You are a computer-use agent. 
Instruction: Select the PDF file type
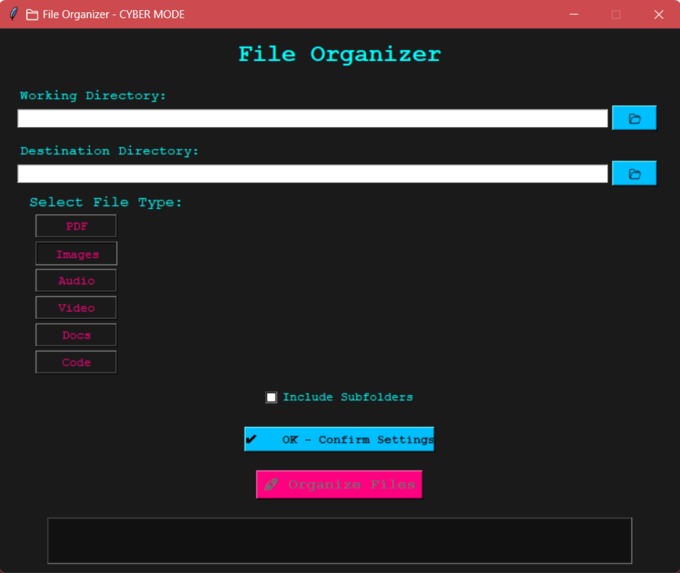76,226
